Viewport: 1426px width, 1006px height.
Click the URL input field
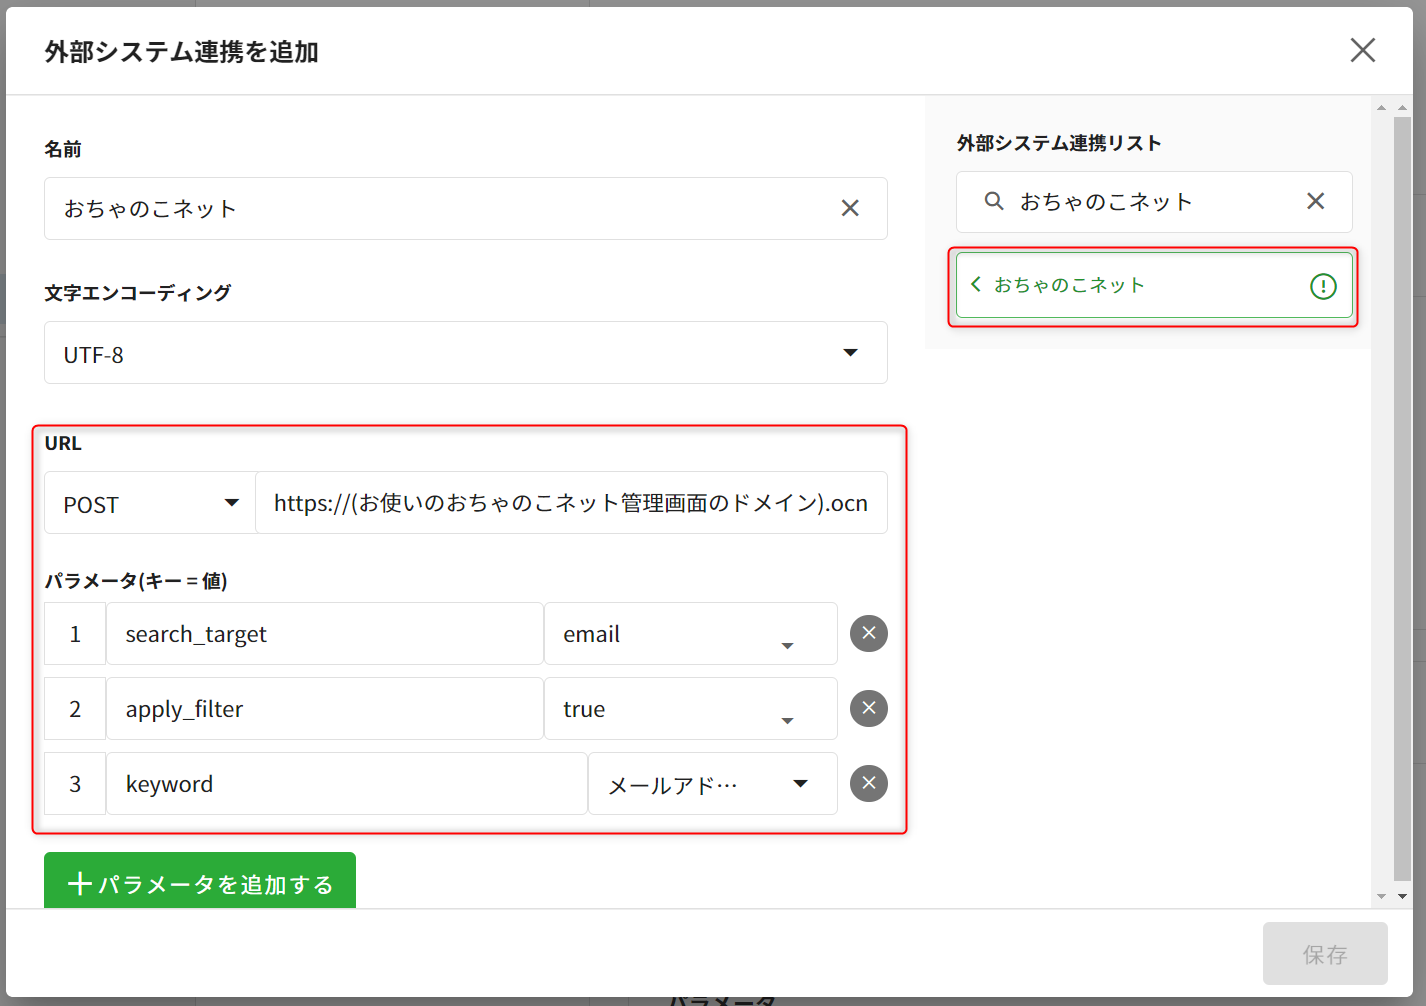pos(570,503)
